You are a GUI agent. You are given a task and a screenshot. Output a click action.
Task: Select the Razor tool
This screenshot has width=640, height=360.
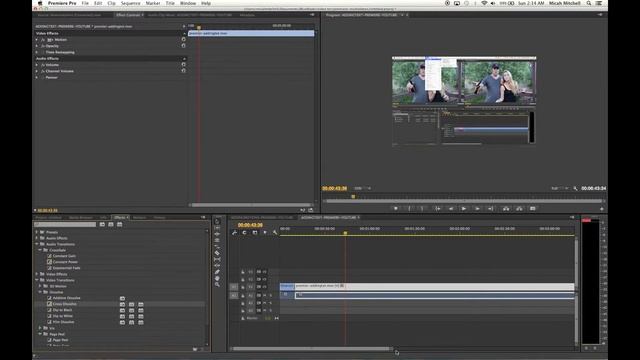point(217,253)
